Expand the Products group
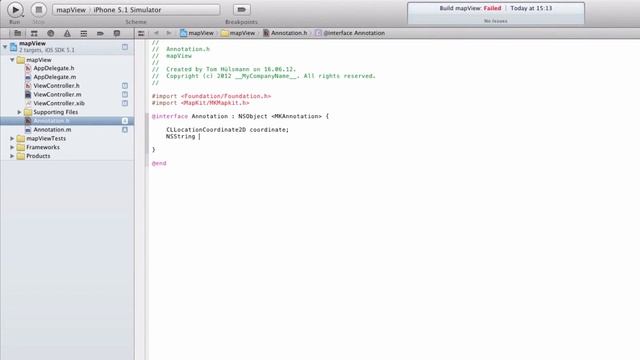 pos(12,156)
